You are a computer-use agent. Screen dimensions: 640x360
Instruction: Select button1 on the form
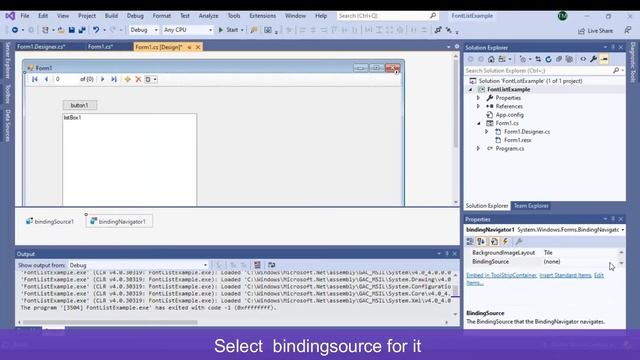80,105
